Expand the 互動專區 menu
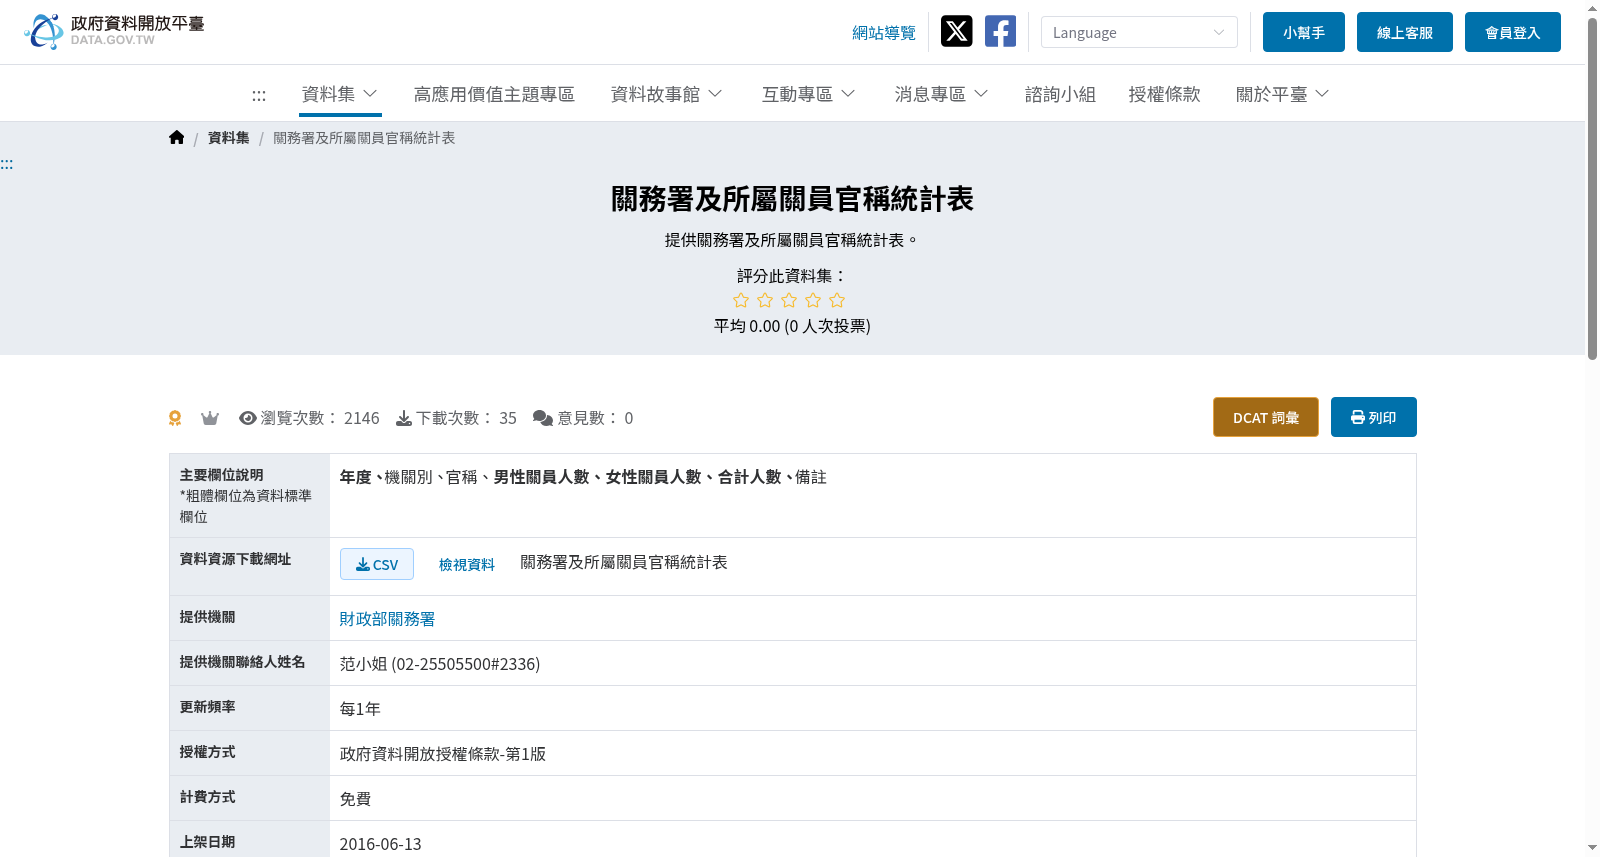This screenshot has width=1600, height=857. [809, 94]
